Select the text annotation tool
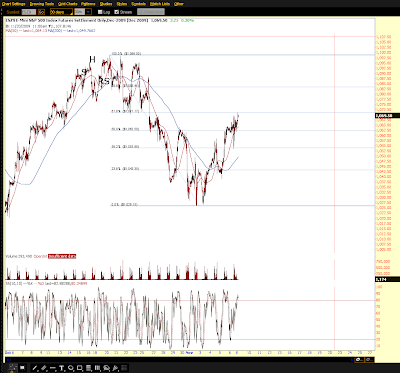Screen dimensions: 400x373 62,368
